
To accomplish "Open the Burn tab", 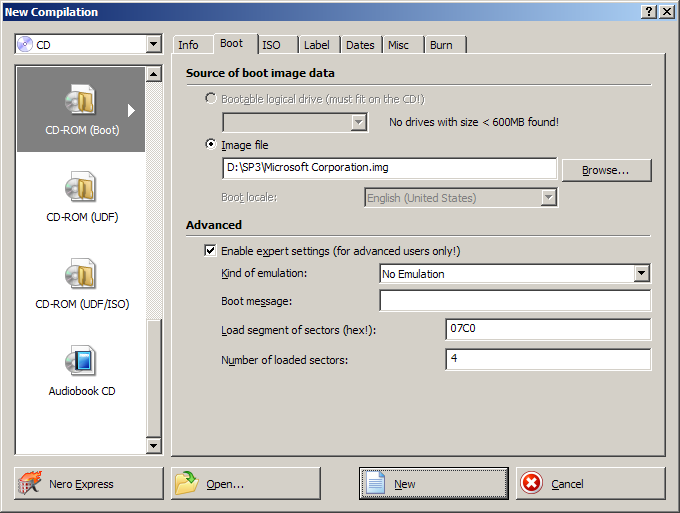I will [x=440, y=45].
